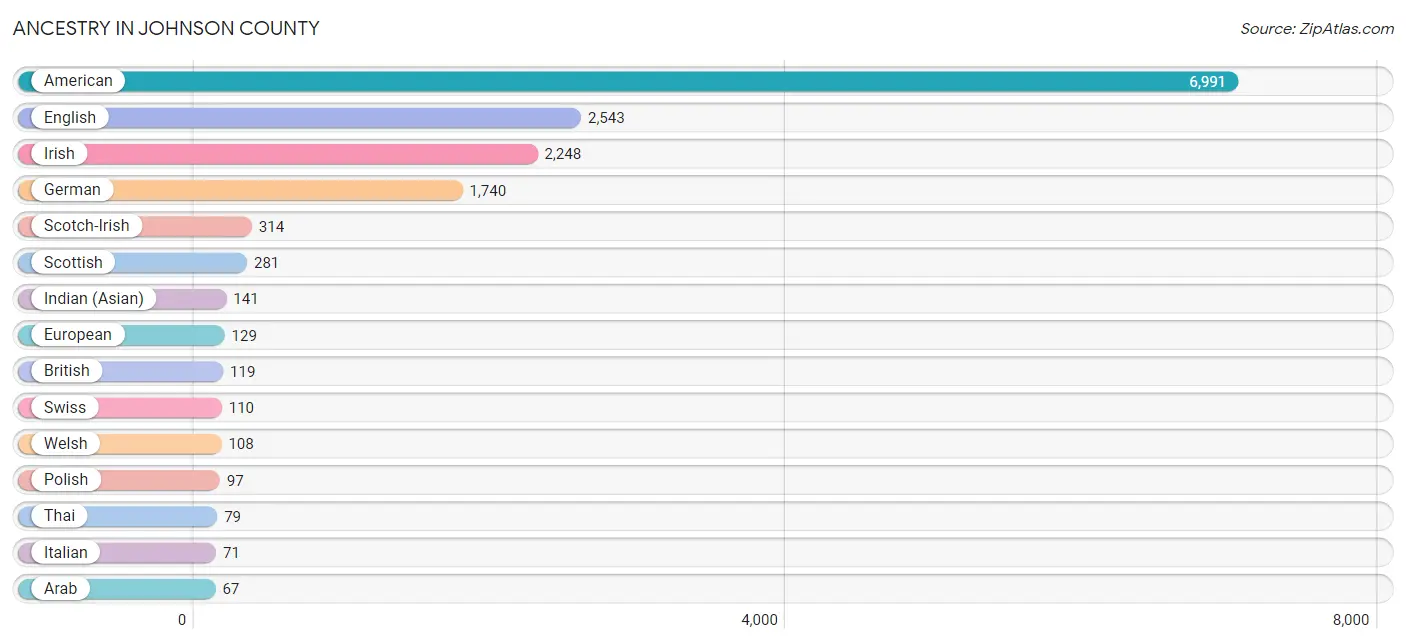1406x644 pixels.
Task: Click the Scotch-Irish bar
Action: click(135, 226)
